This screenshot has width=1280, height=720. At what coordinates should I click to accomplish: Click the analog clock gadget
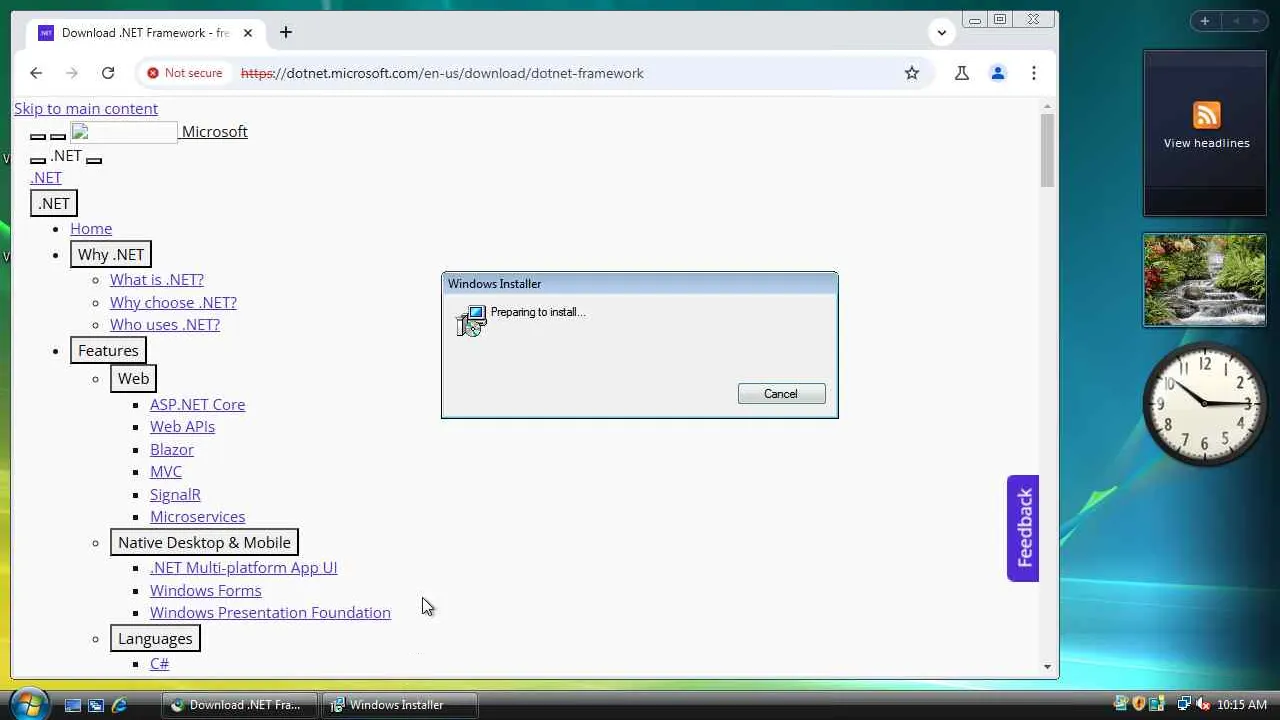click(1205, 404)
